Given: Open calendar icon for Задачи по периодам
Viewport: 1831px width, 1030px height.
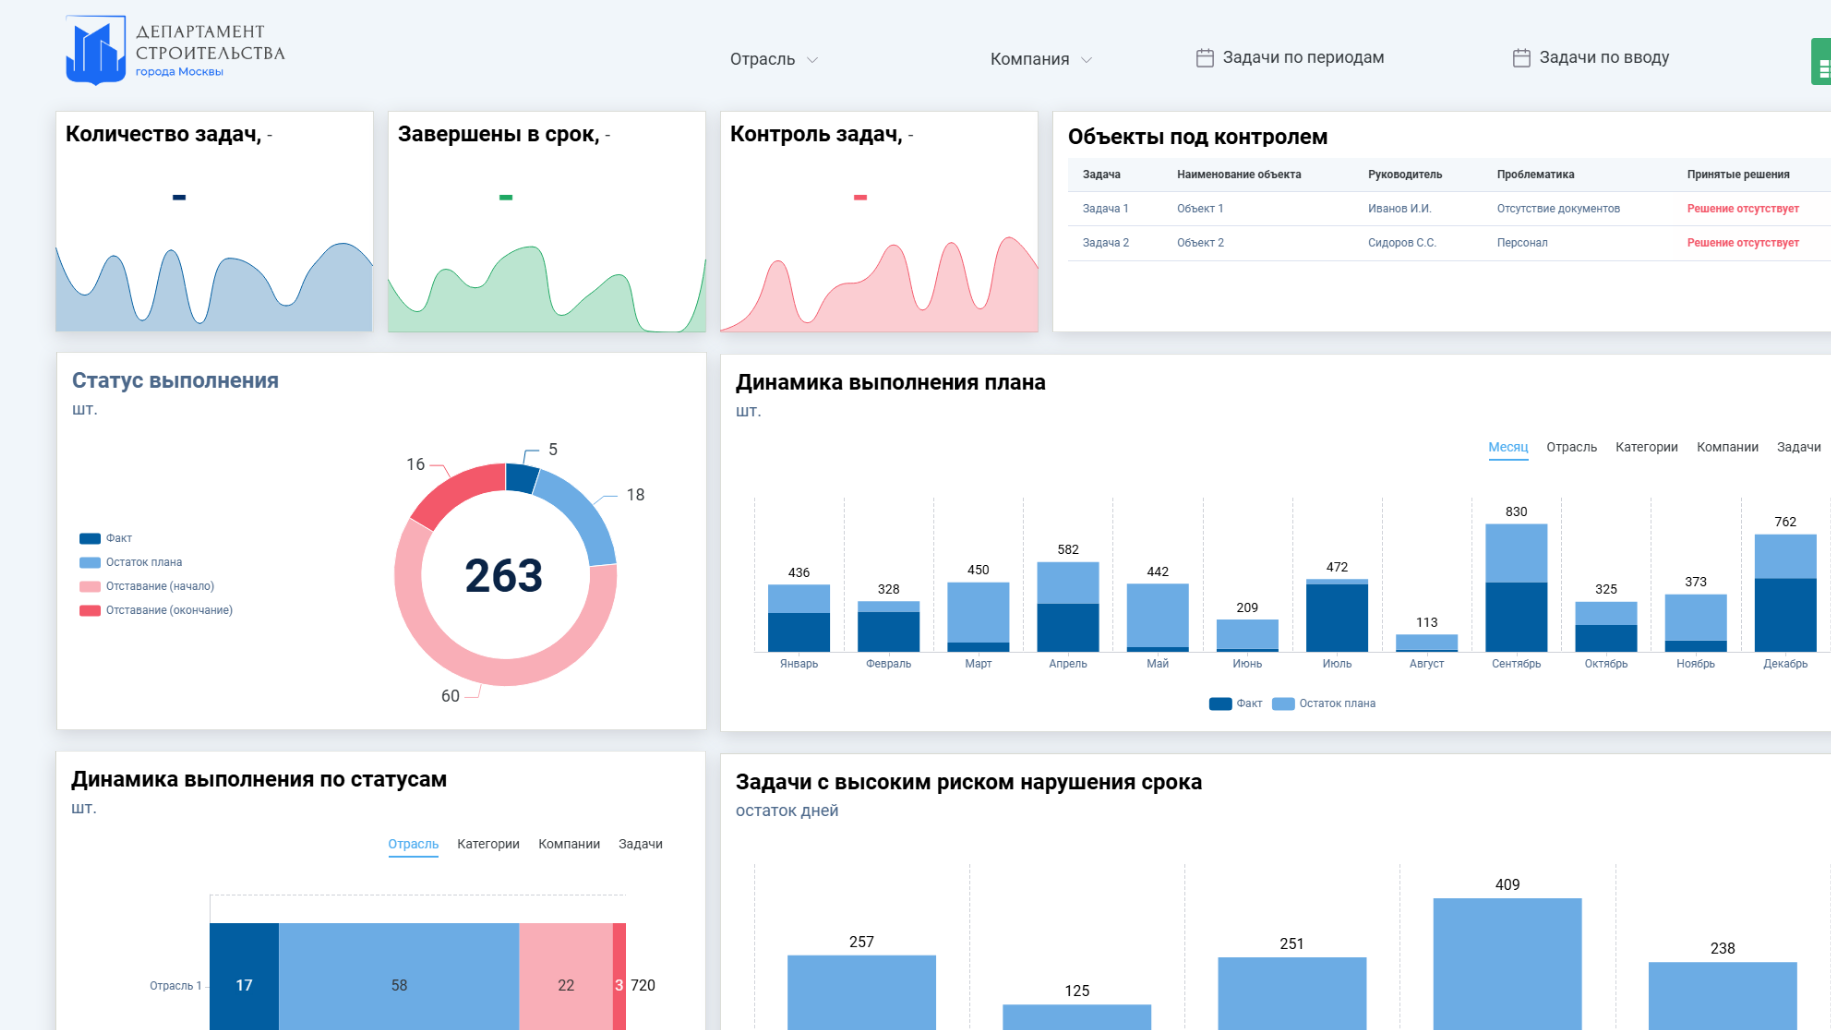Looking at the screenshot, I should pyautogui.click(x=1205, y=58).
